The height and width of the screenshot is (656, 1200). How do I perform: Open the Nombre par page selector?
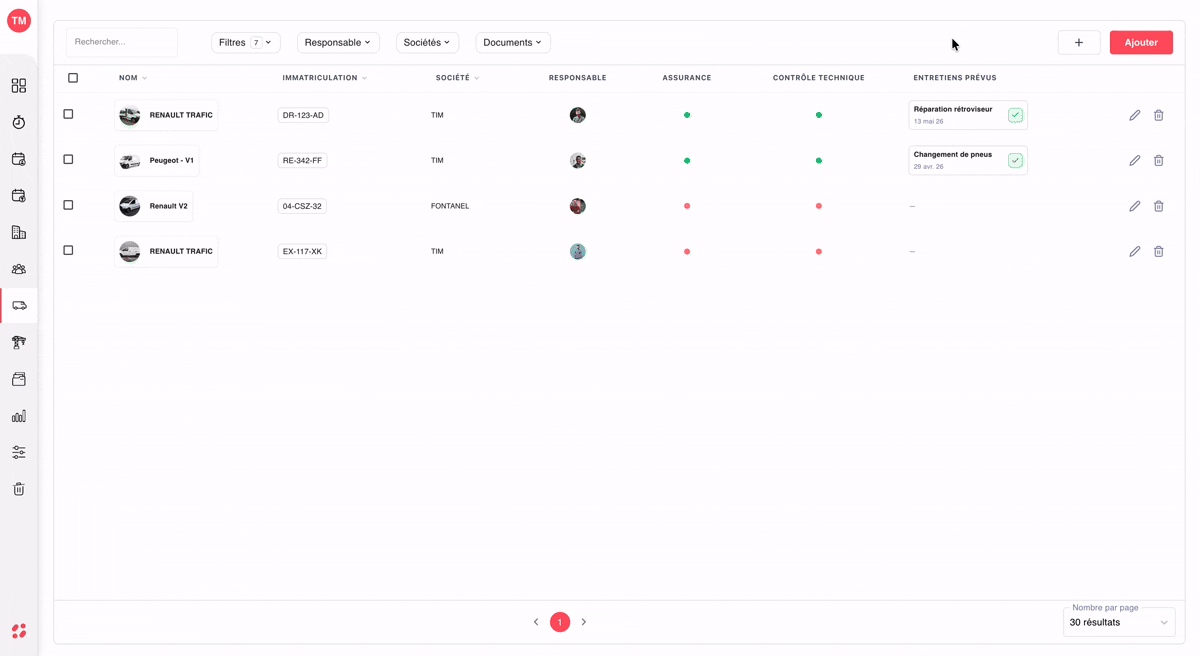click(x=1118, y=622)
